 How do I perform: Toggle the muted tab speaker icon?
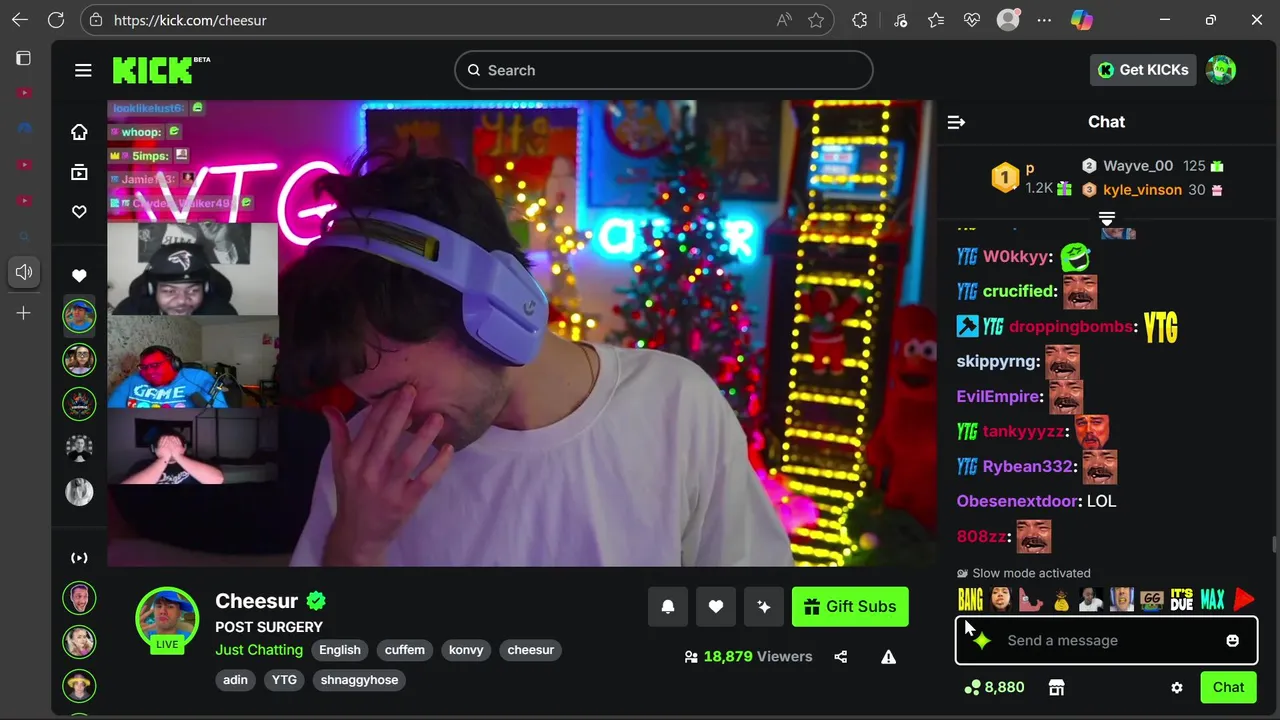click(24, 272)
